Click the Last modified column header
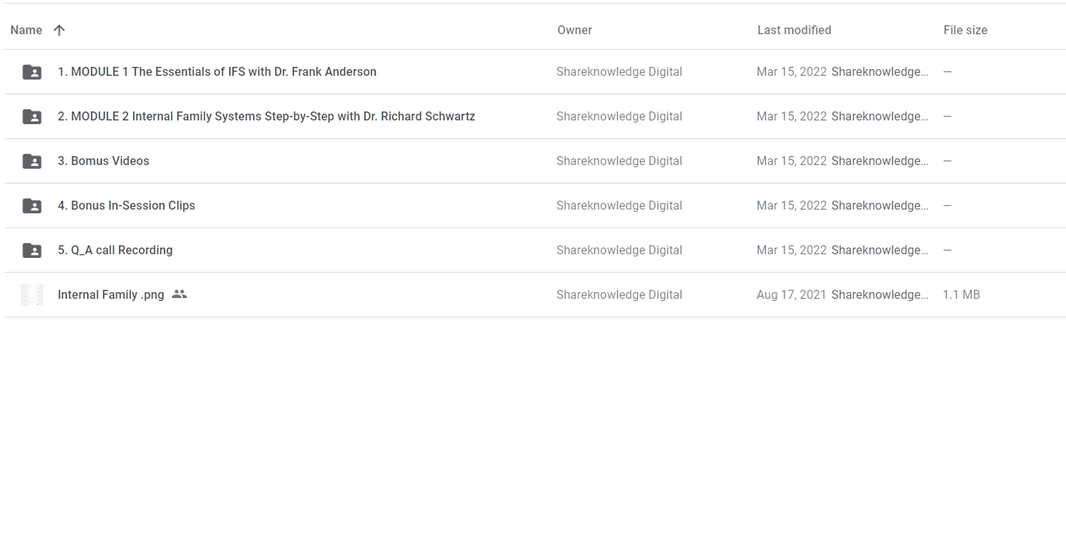The height and width of the screenshot is (556, 1066). 794,30
